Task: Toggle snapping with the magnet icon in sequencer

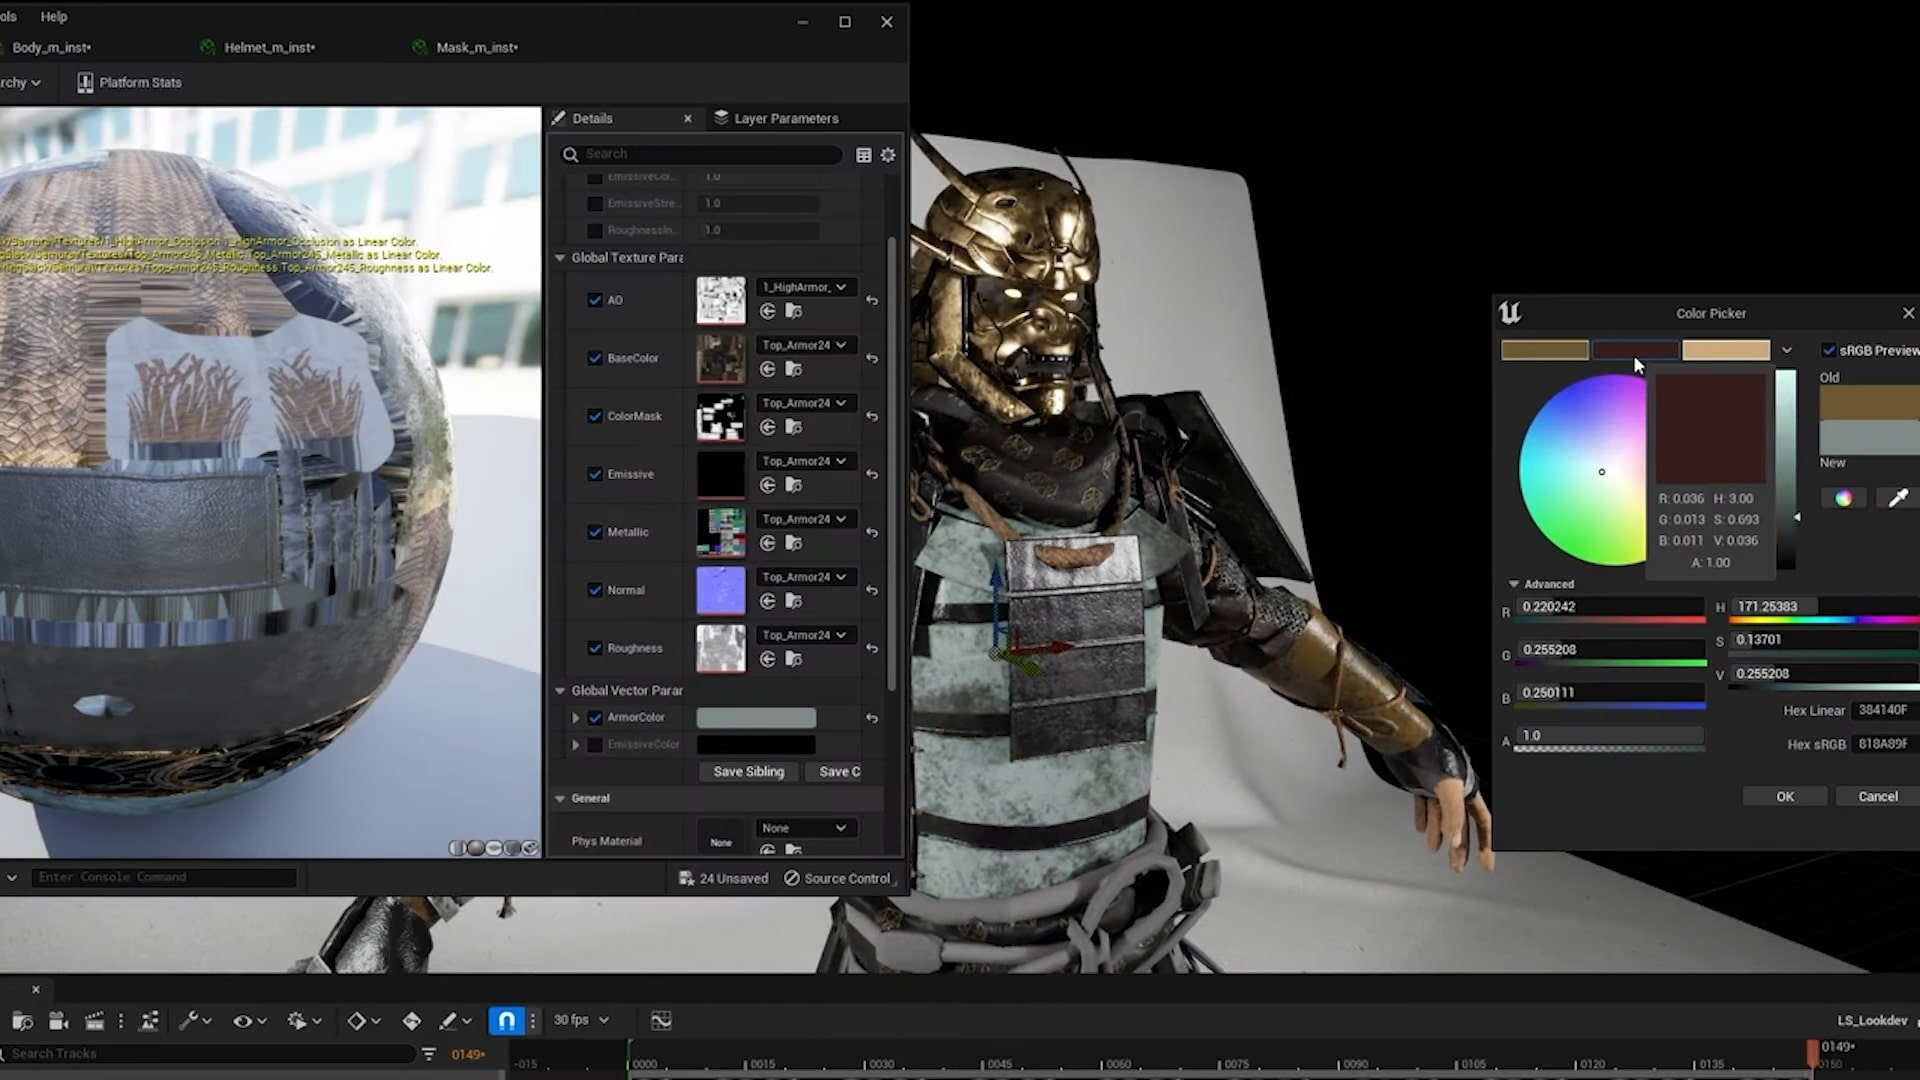Action: [x=506, y=1019]
